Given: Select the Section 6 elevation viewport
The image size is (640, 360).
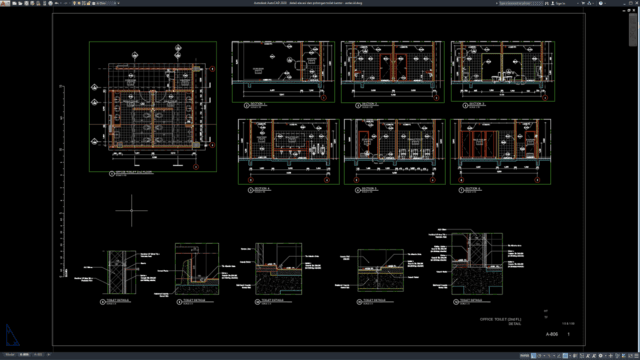Looking at the screenshot, I should [500, 151].
